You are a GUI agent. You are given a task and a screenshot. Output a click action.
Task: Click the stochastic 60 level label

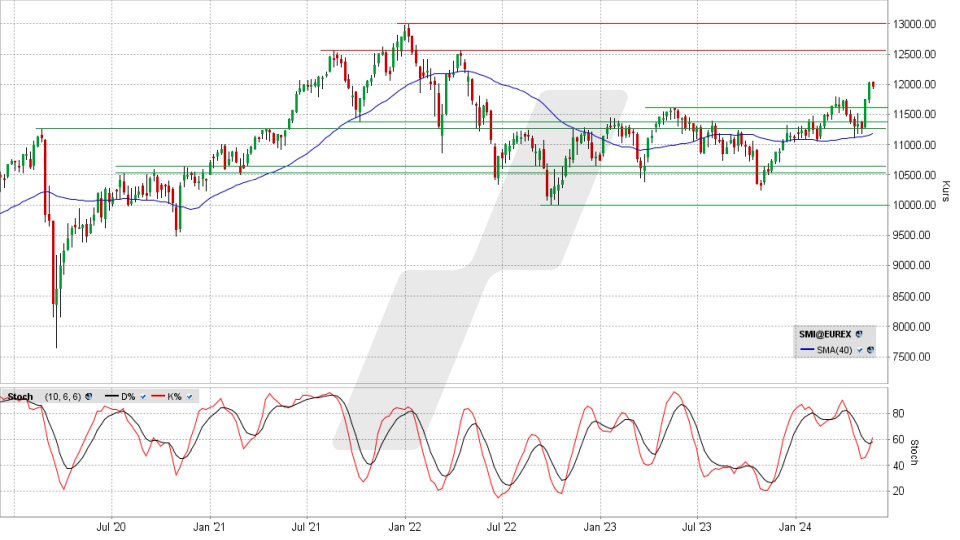point(898,440)
